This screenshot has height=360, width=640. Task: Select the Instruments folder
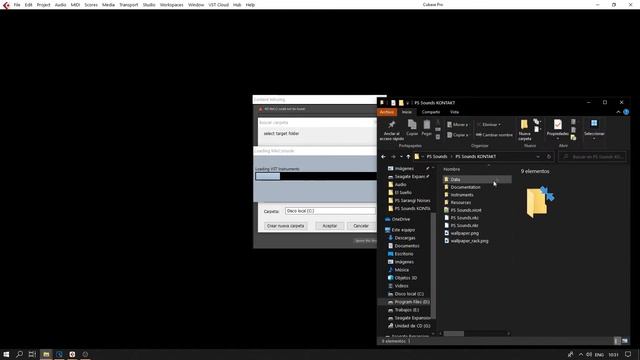coord(462,195)
